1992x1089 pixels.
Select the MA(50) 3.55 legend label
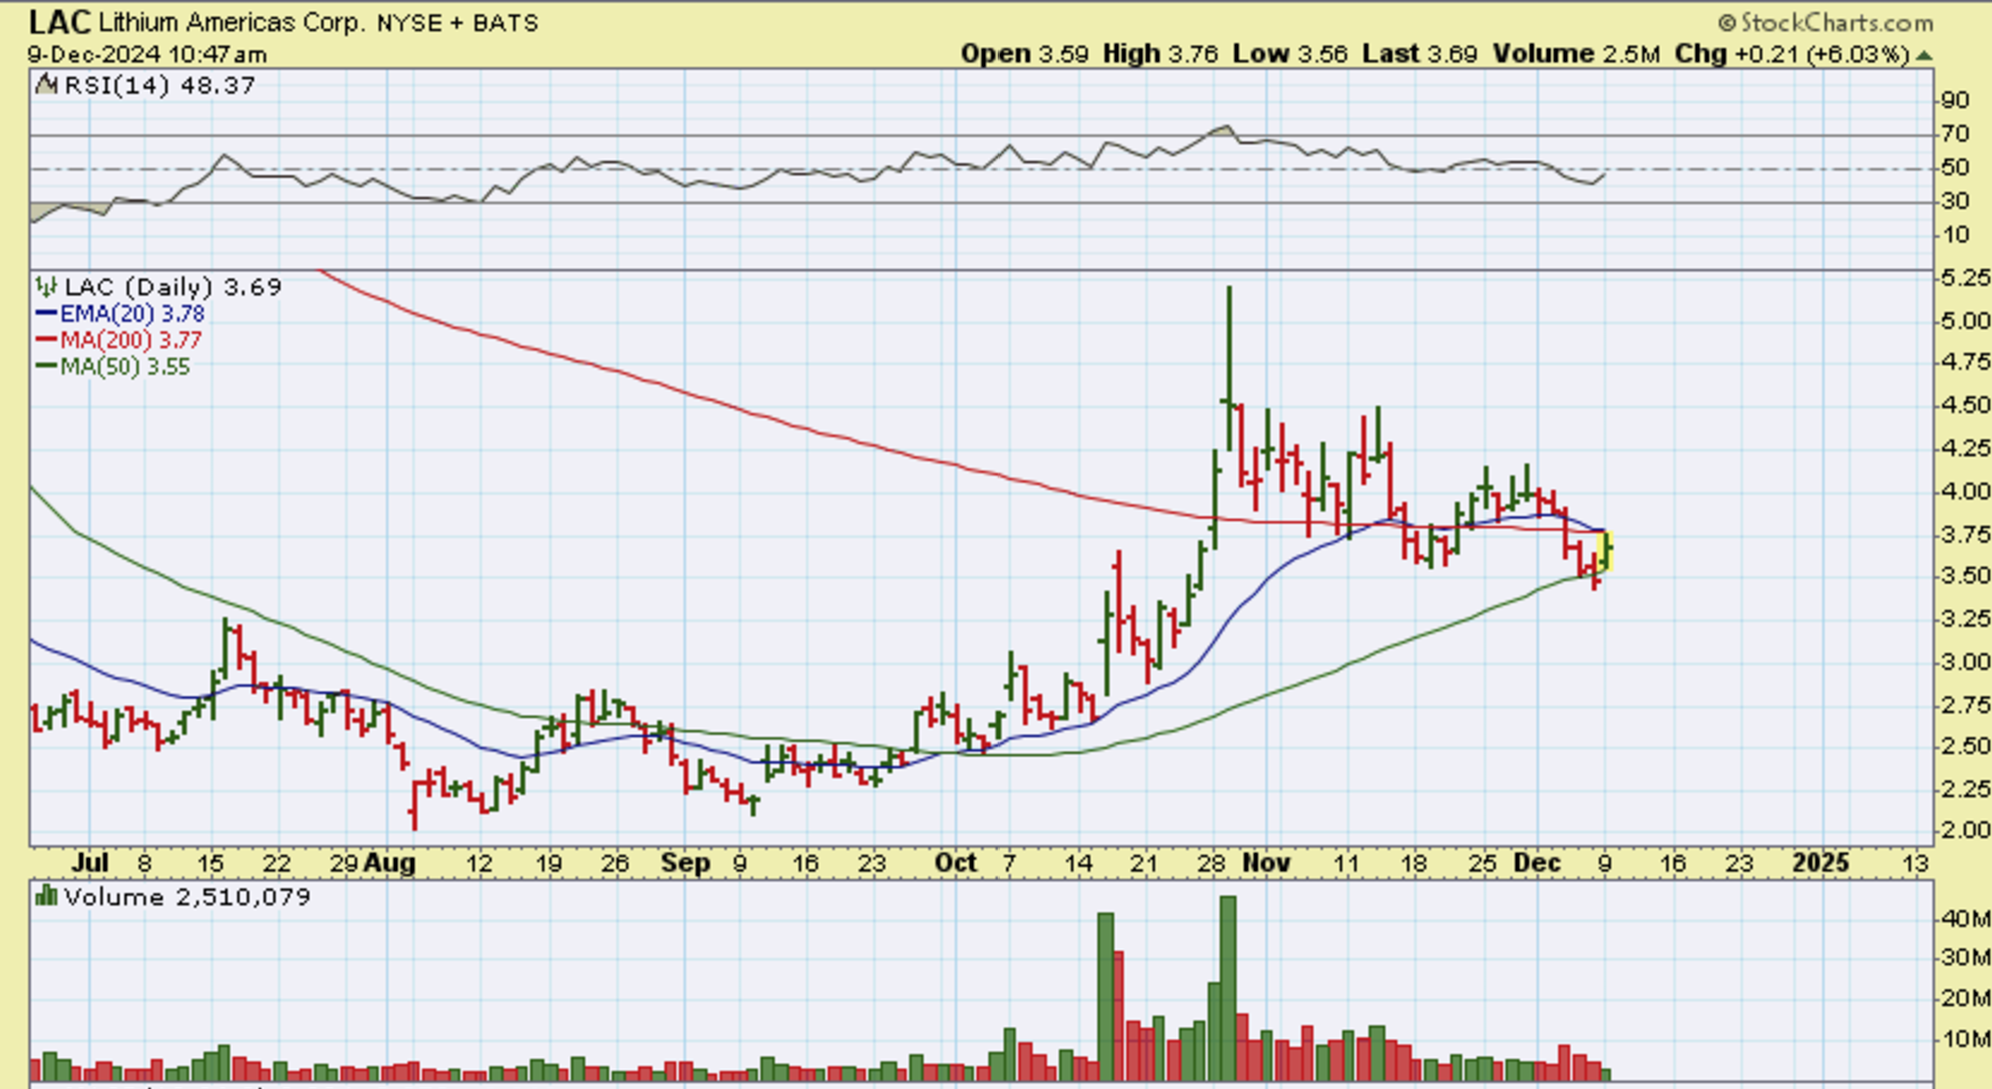[x=125, y=366]
